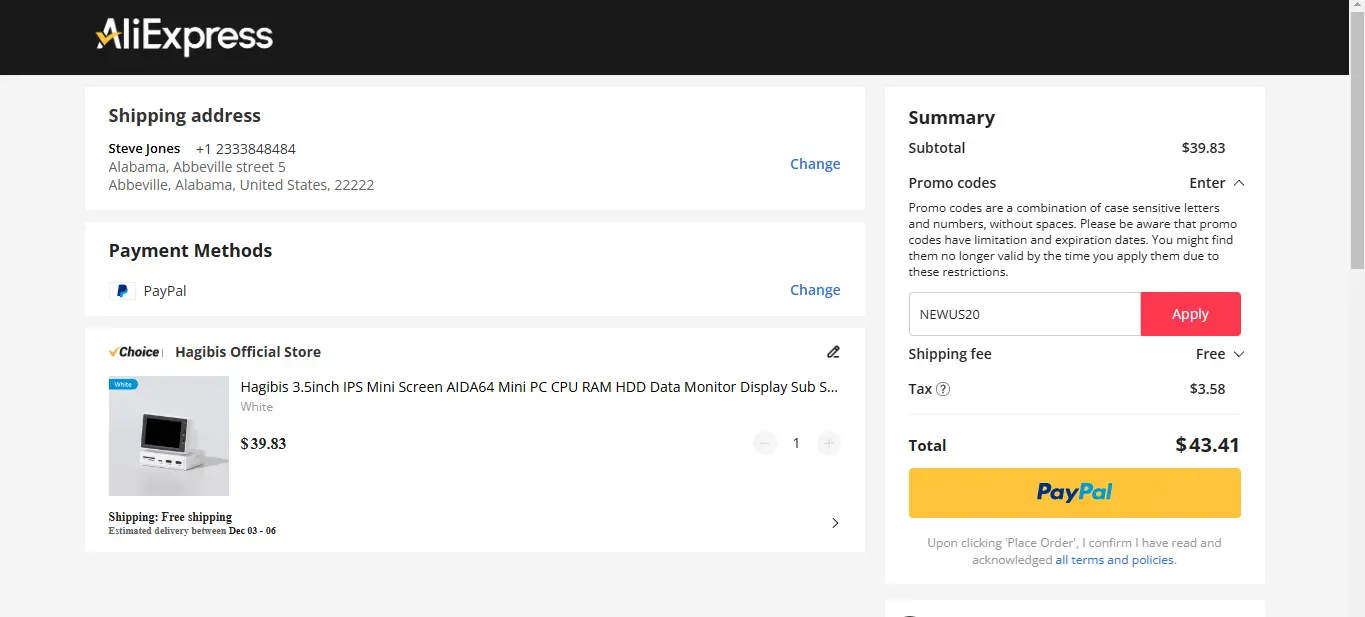Click the PayPal payment method icon
Screen dimensions: 1365x617
122,291
